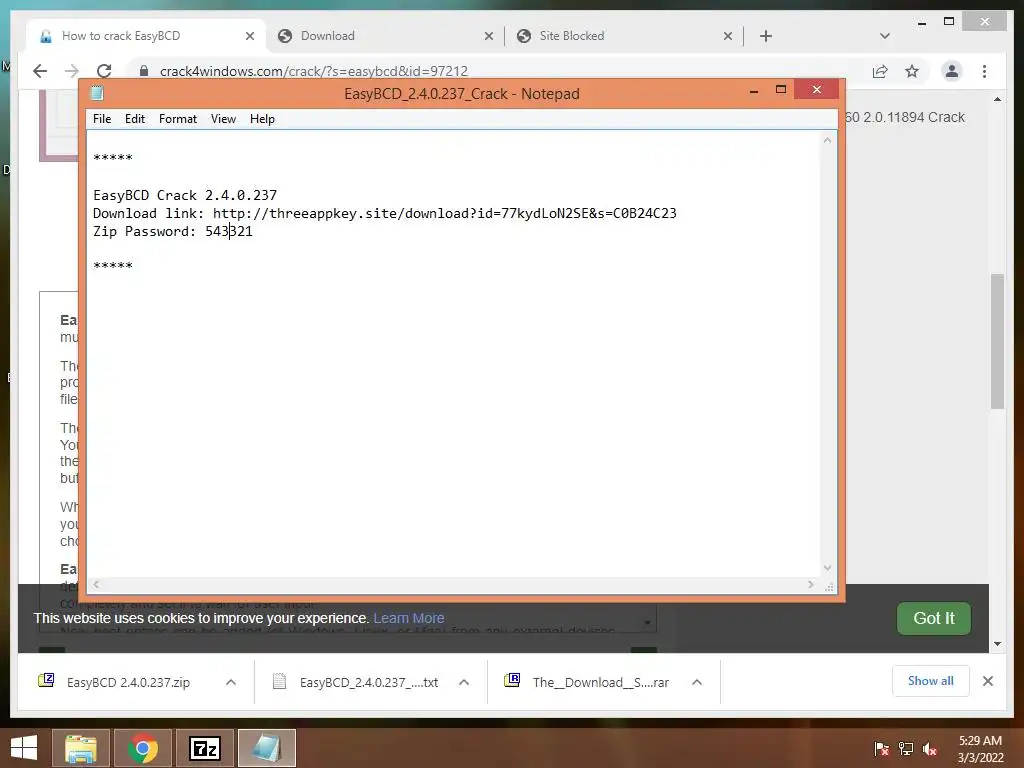The image size is (1024, 768).
Task: Click the Notepad horizontal scroll left arrow
Action: click(x=96, y=584)
